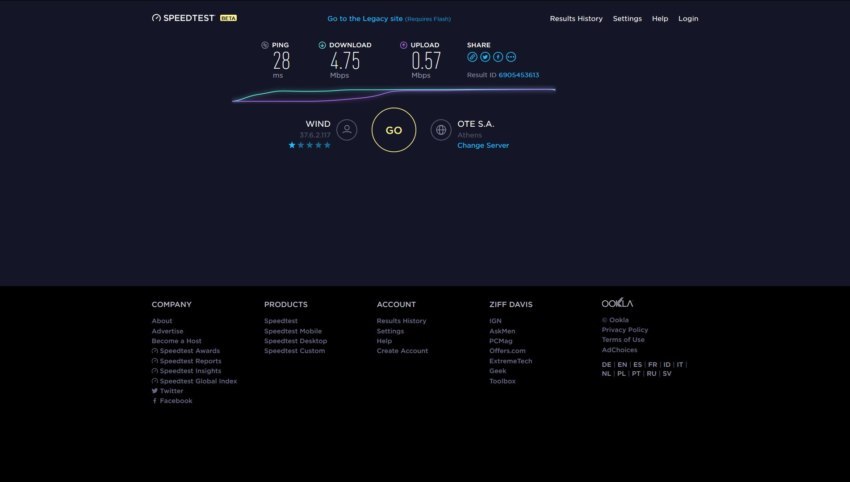Click the globe server icon
This screenshot has height=482, width=850.
[441, 130]
